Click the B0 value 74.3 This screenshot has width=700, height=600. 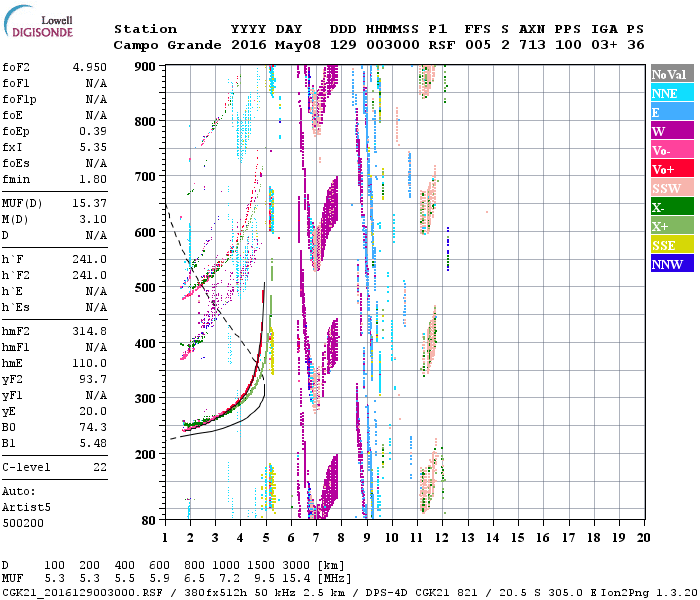tap(93, 427)
